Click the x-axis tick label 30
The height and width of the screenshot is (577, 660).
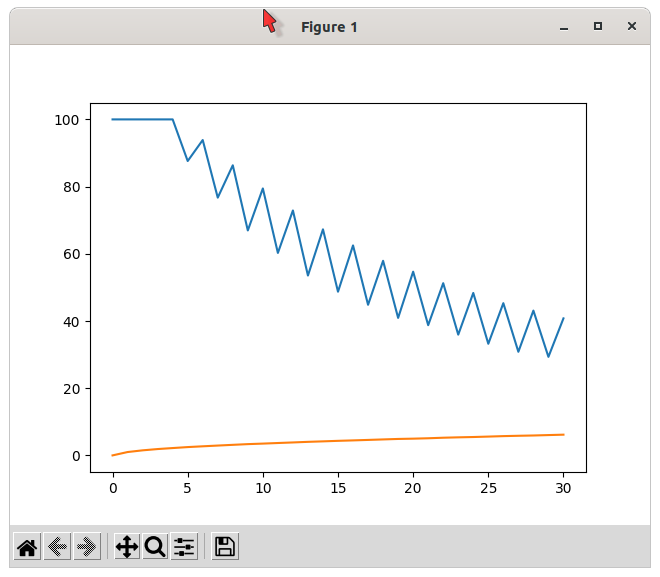coord(564,489)
